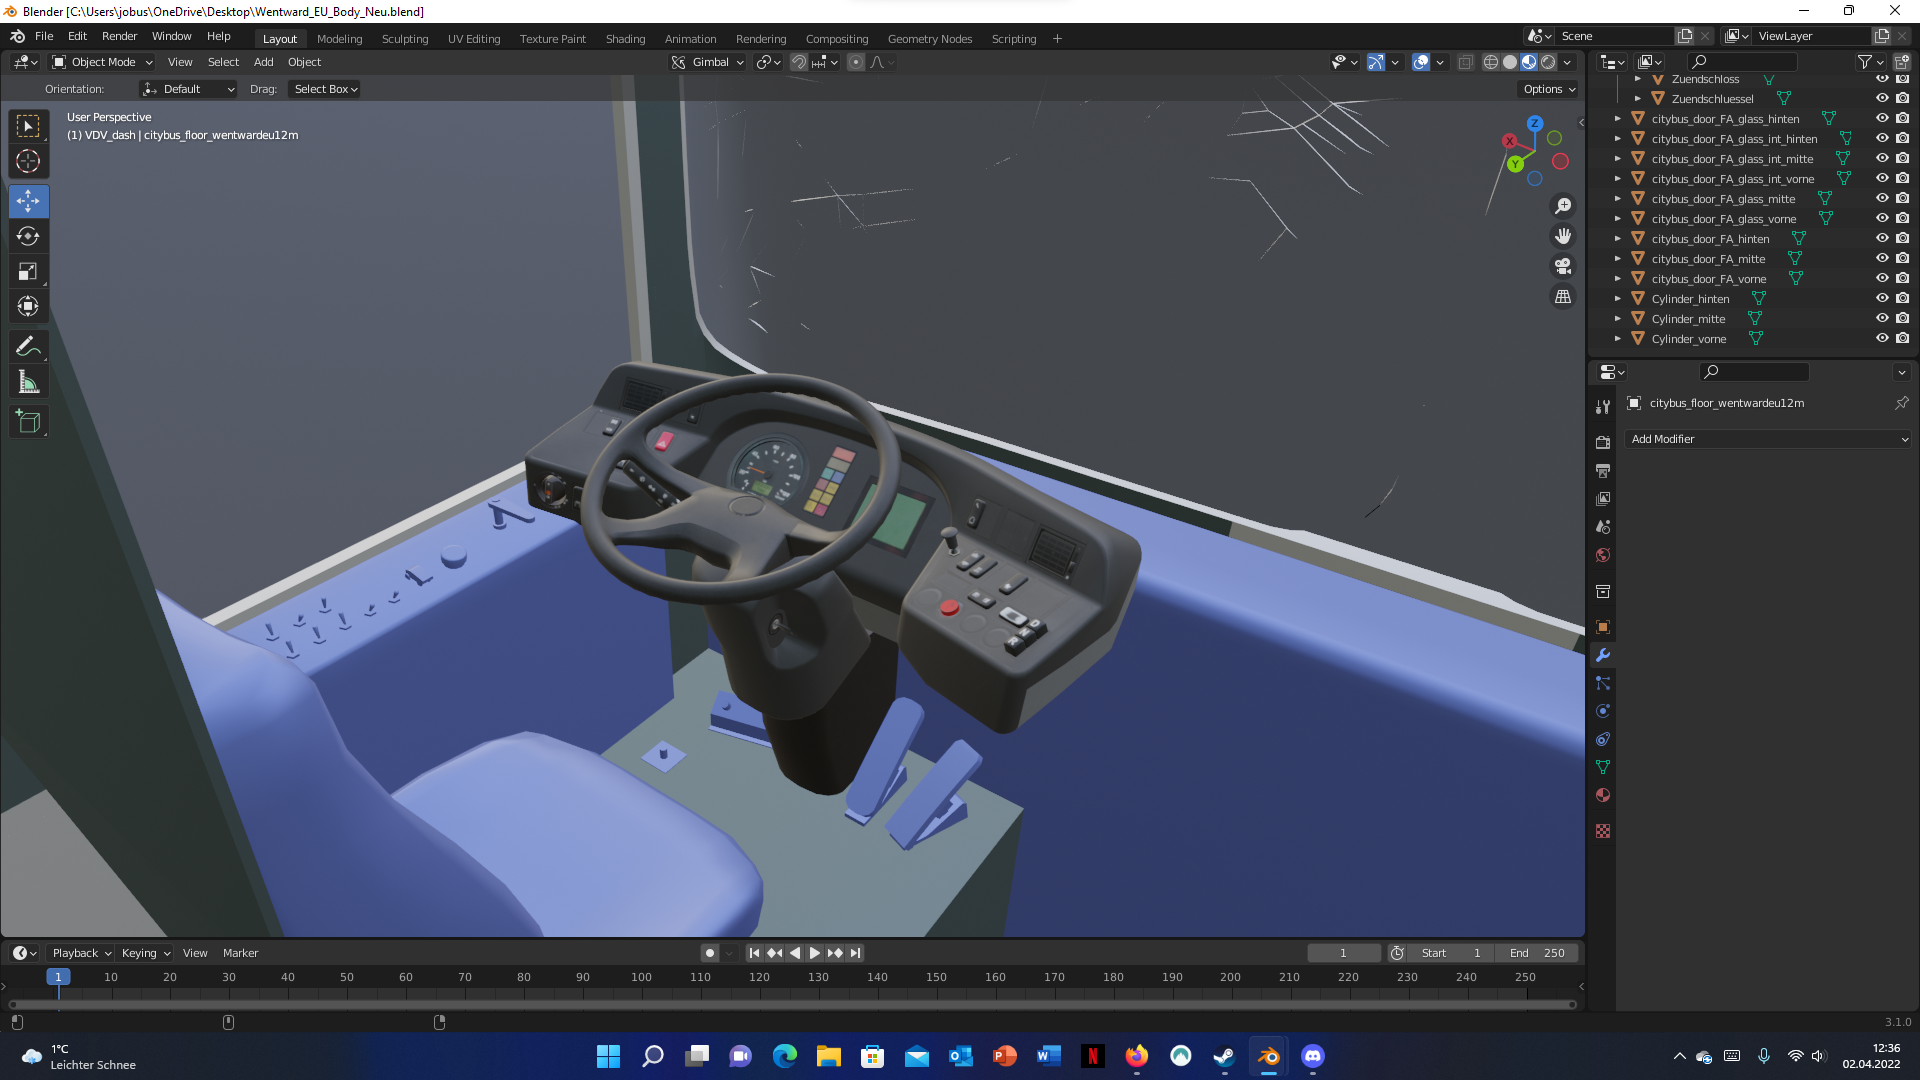The image size is (1920, 1080).
Task: Toggle visibility of citybus_door_FA_mitte
Action: 1882,259
